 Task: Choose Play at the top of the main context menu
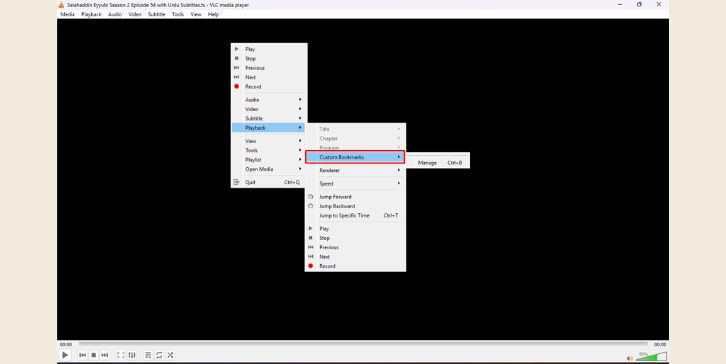click(x=269, y=49)
